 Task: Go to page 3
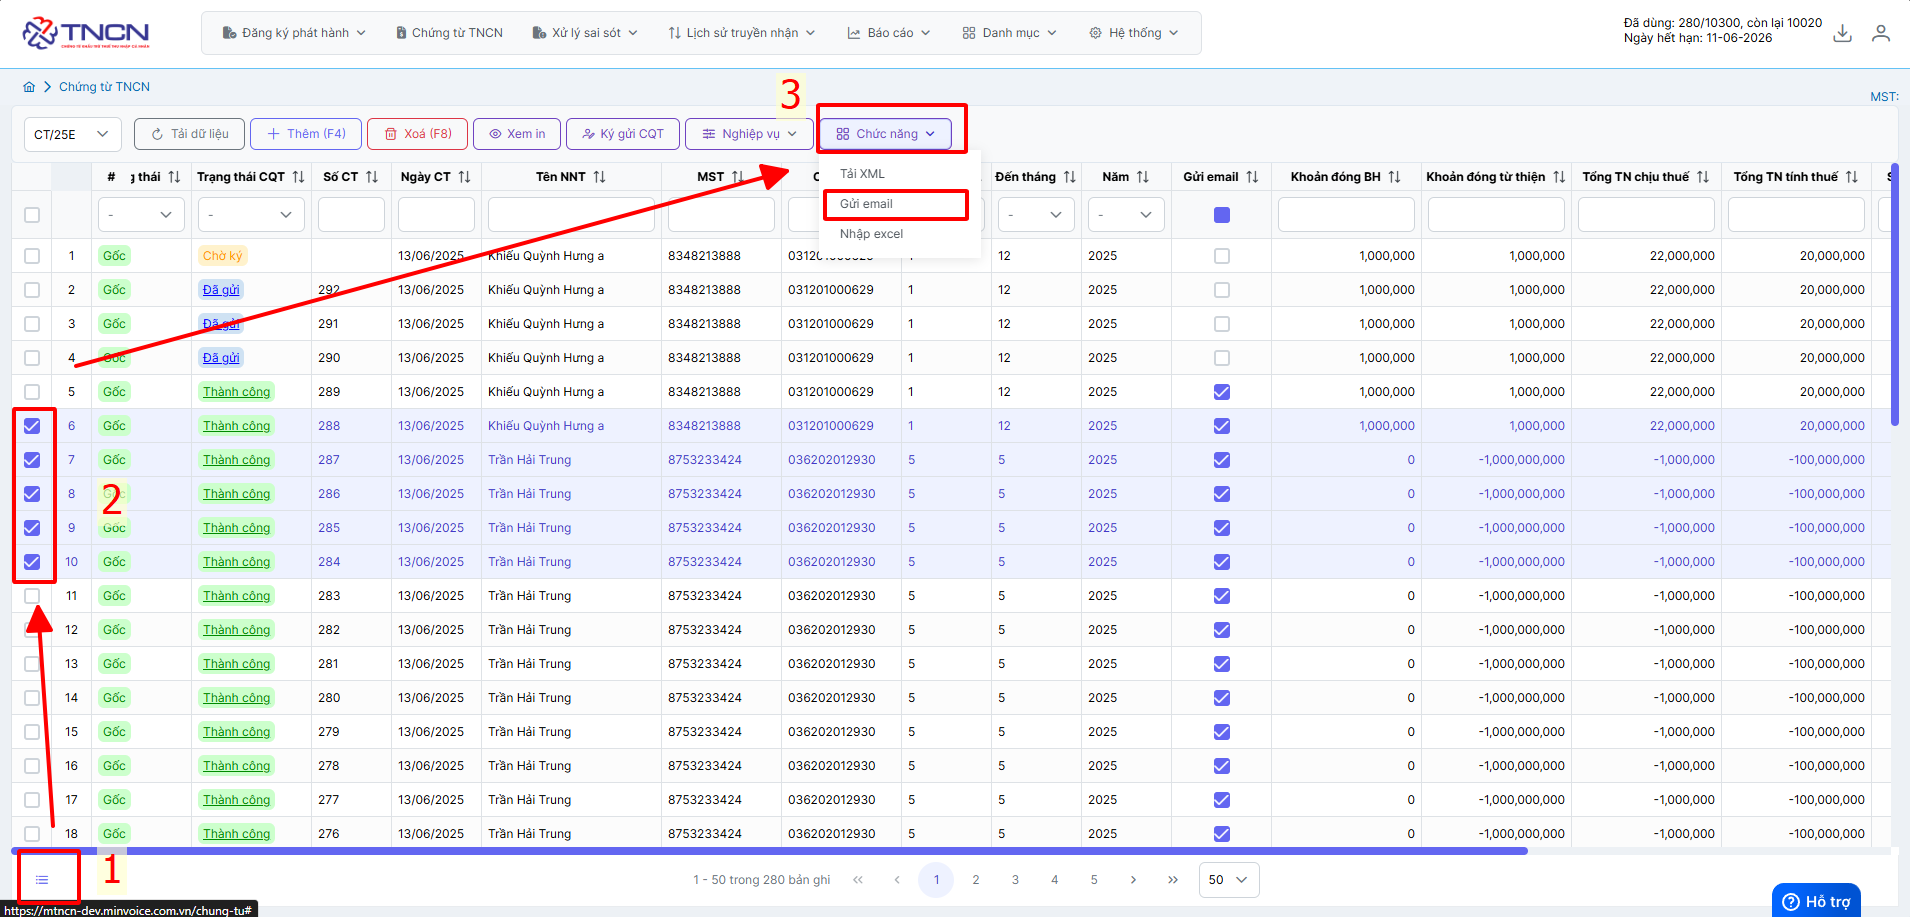click(1015, 880)
